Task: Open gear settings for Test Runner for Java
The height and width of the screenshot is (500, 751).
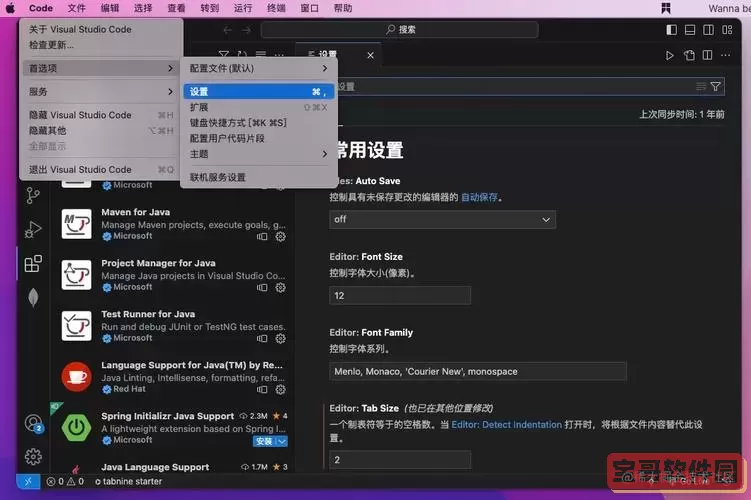Action: [281, 339]
